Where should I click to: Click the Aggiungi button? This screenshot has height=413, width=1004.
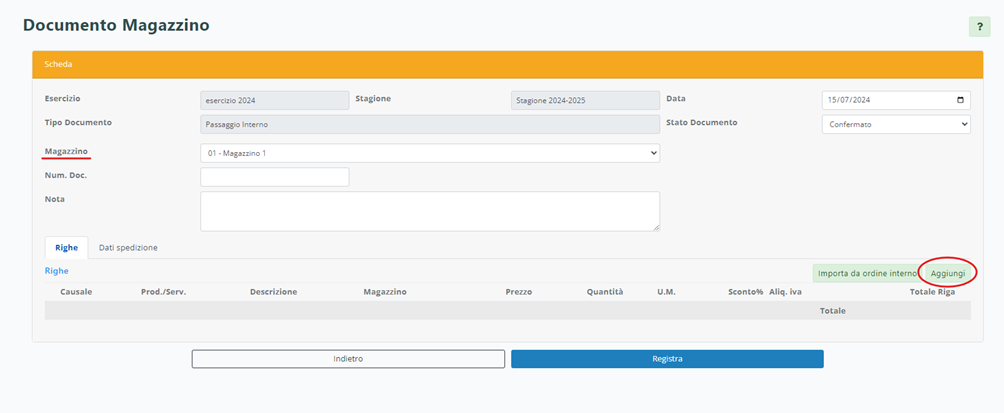coord(947,273)
